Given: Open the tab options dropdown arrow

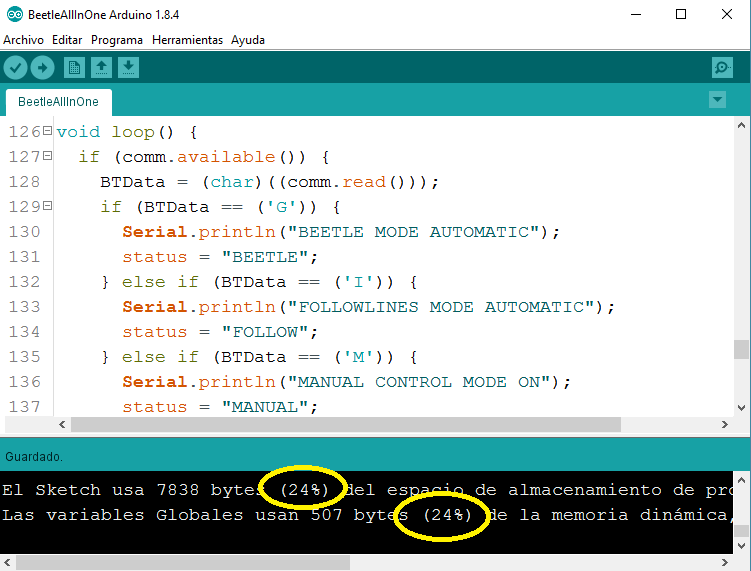Looking at the screenshot, I should (717, 100).
